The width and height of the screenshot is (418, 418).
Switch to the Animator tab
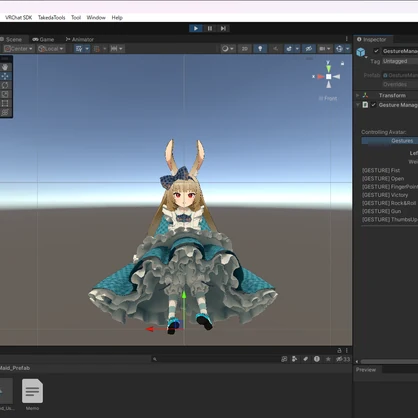click(80, 39)
